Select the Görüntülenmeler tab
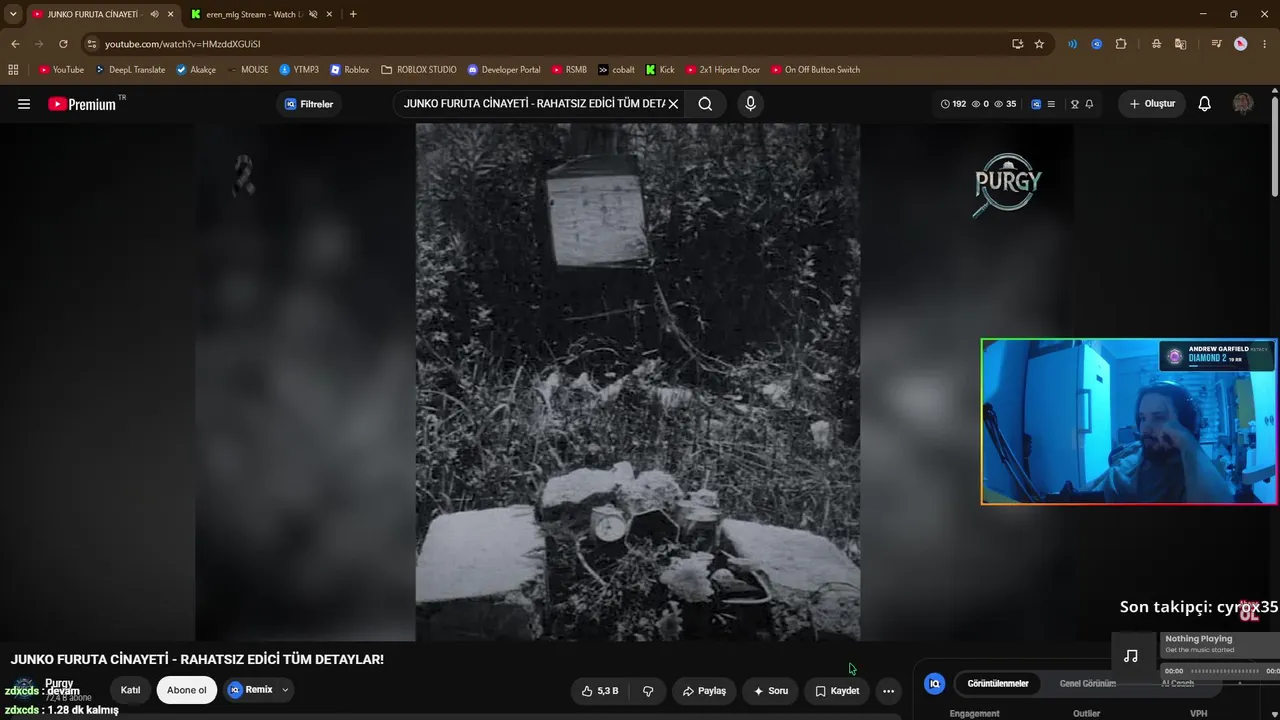 [x=998, y=684]
